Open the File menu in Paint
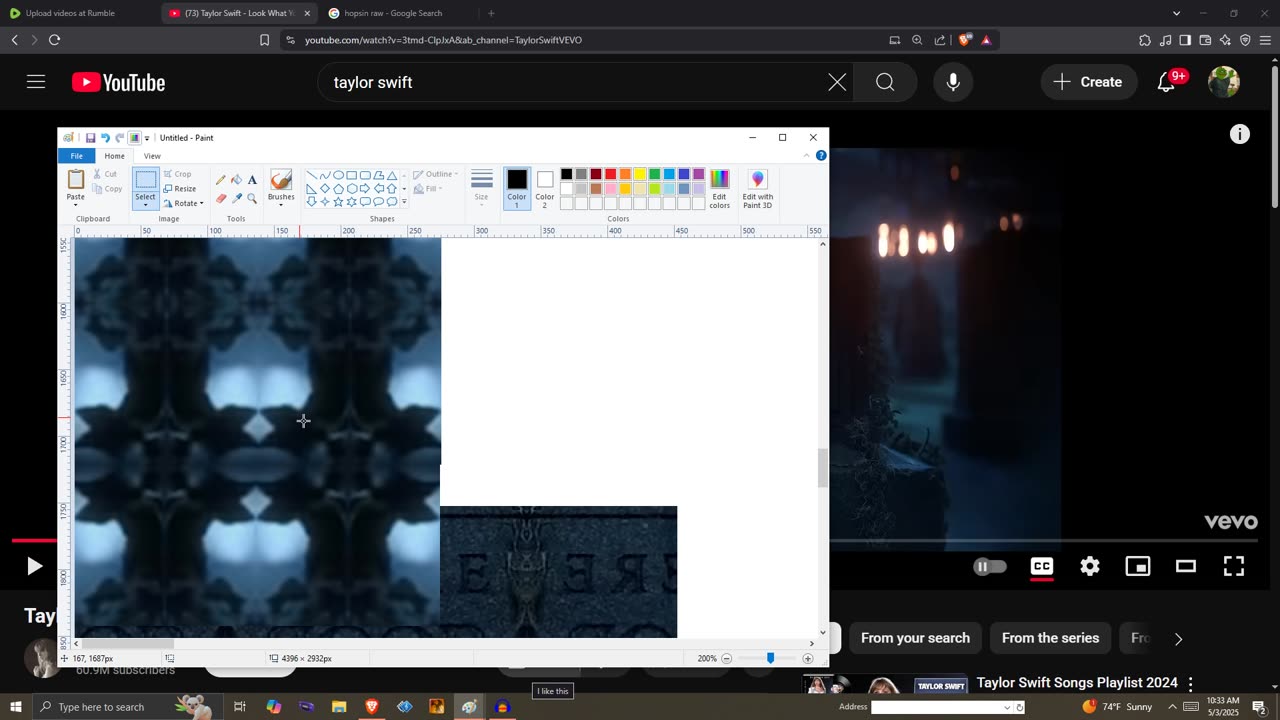The image size is (1280, 720). [x=76, y=156]
